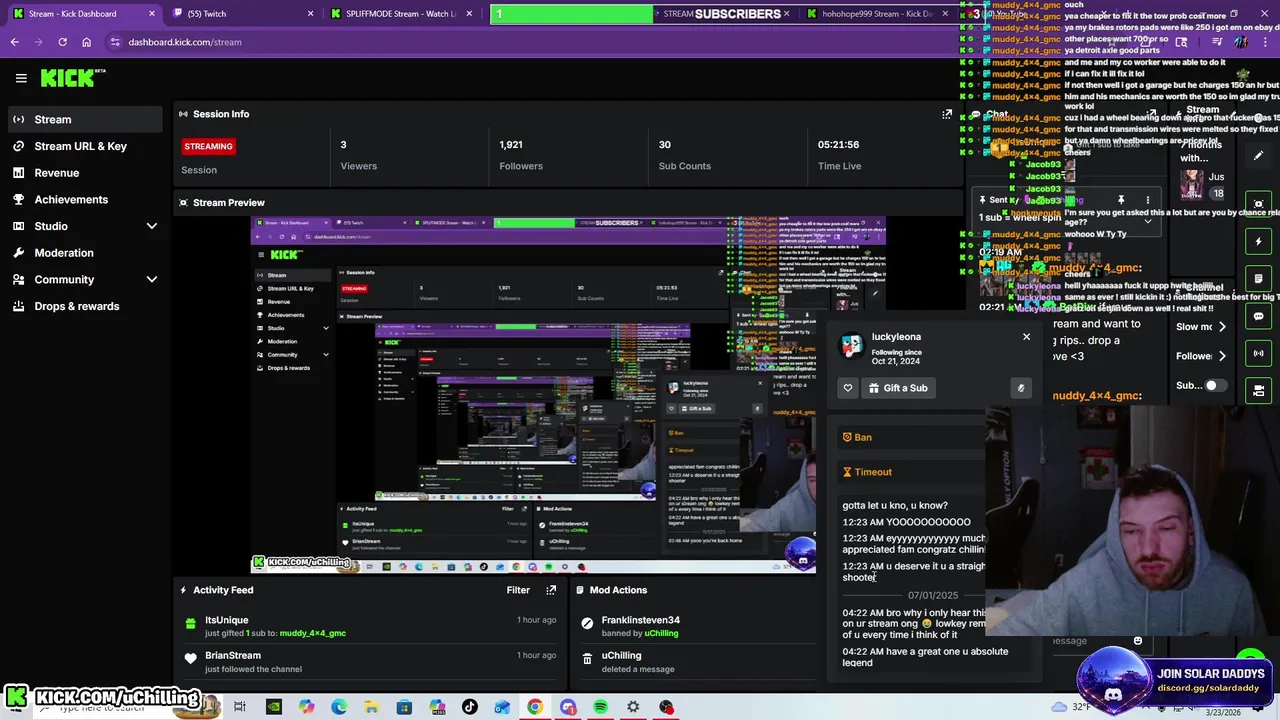The height and width of the screenshot is (720, 1280).
Task: Click muddy_4×4_gmc link in Activity Feed
Action: click(313, 633)
